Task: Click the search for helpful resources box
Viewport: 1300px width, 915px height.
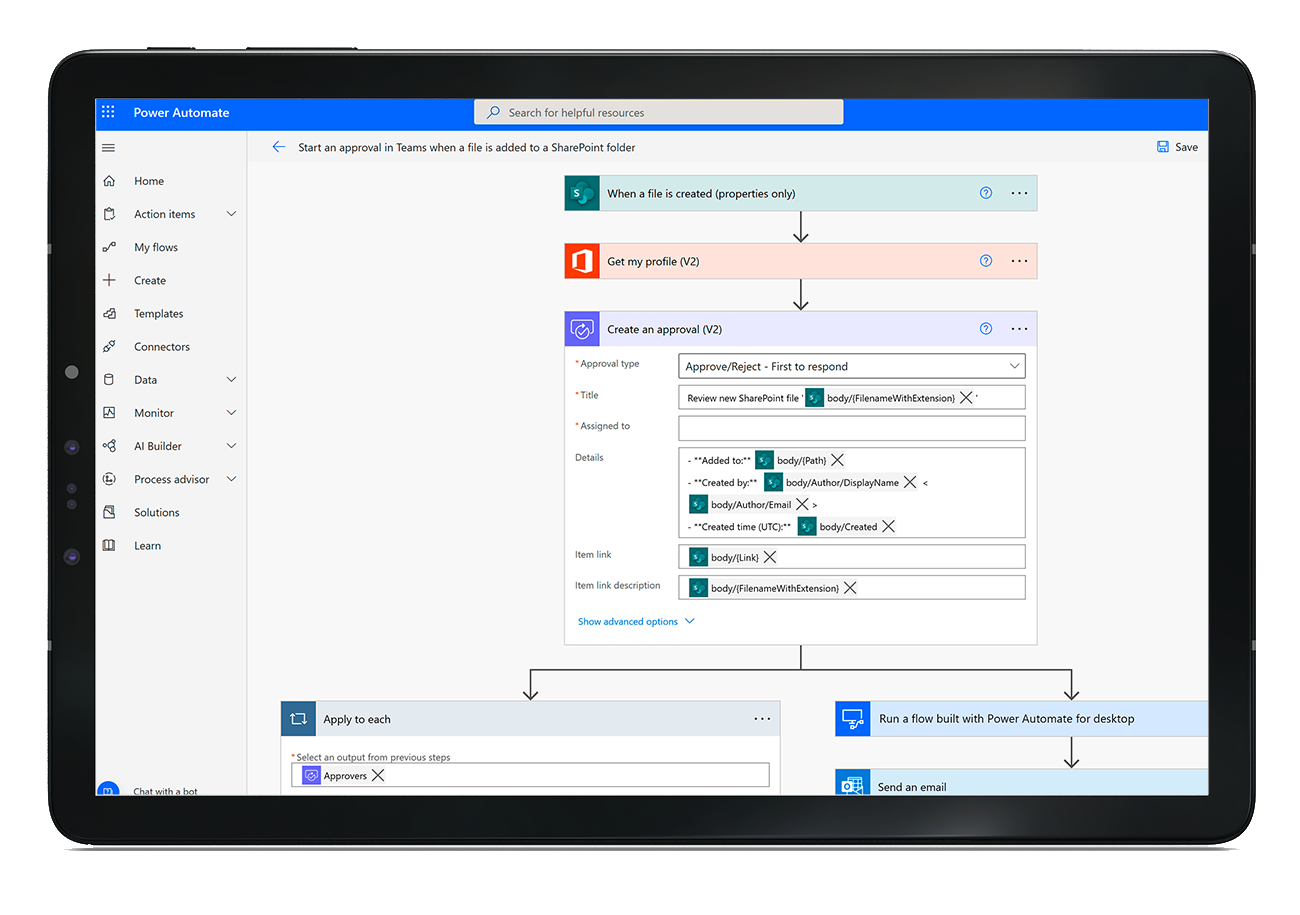Action: point(659,113)
